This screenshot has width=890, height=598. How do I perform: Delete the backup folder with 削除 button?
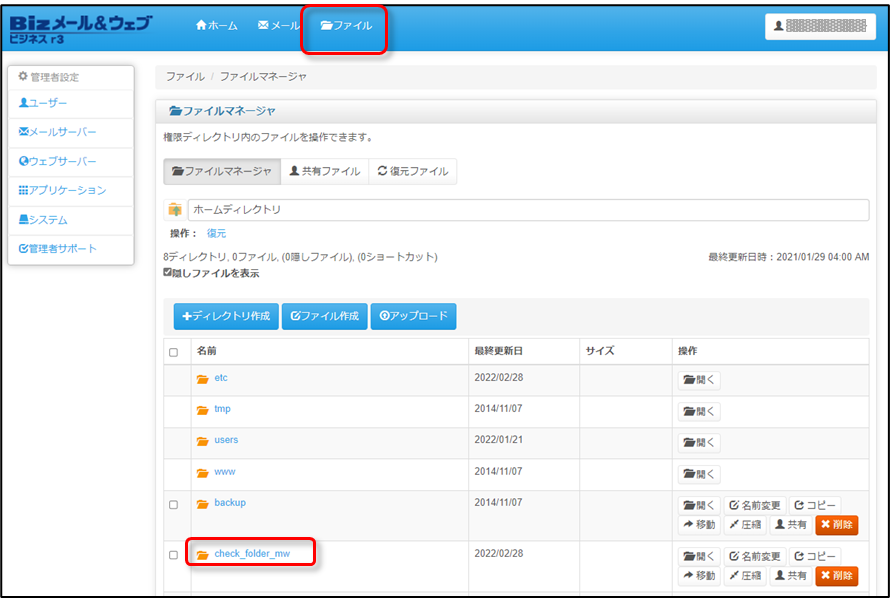coord(836,525)
